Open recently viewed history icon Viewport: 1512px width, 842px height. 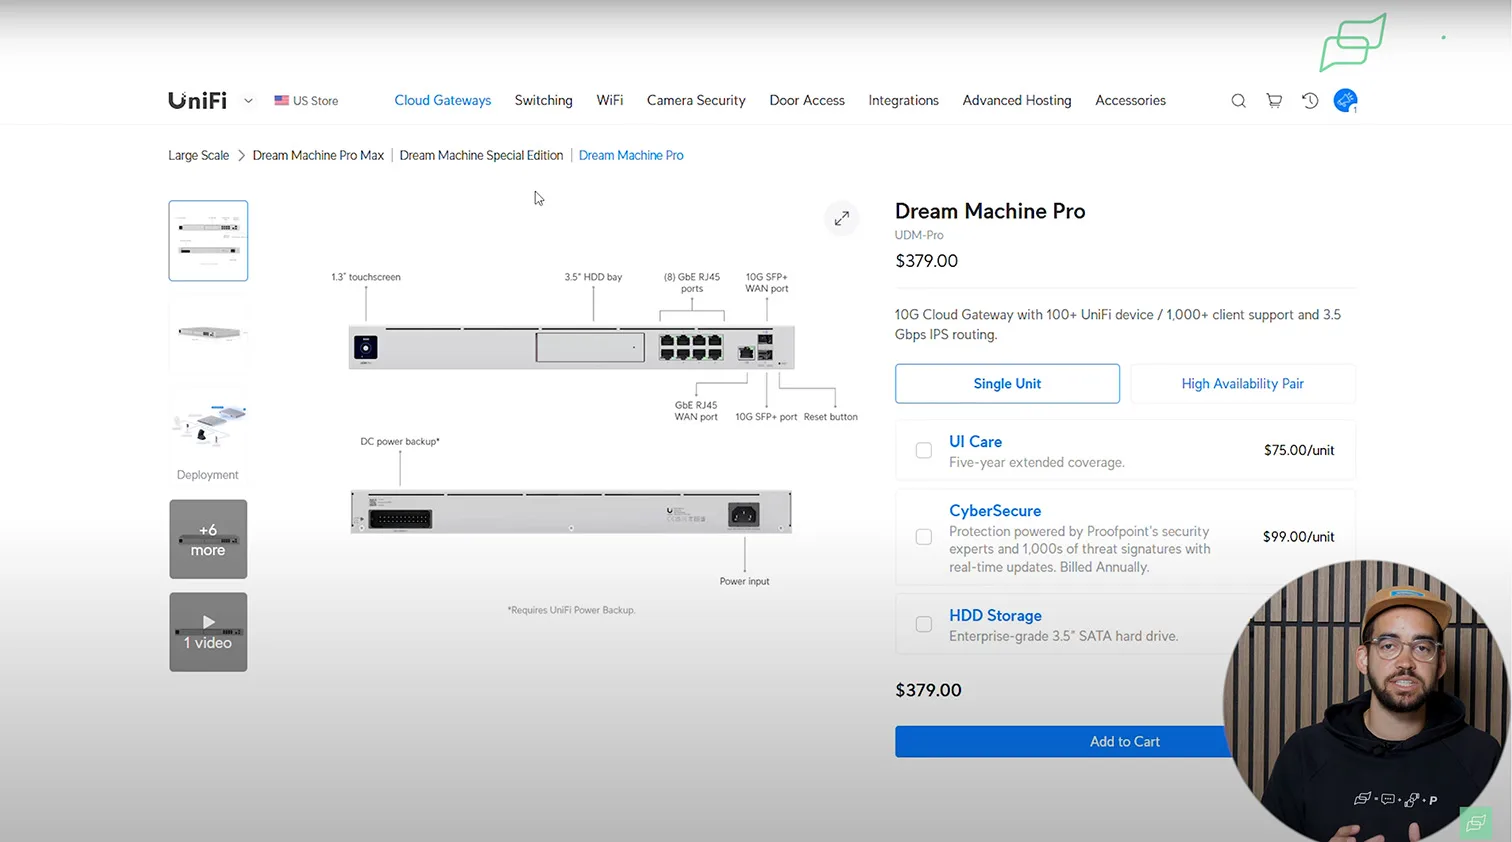pyautogui.click(x=1310, y=101)
